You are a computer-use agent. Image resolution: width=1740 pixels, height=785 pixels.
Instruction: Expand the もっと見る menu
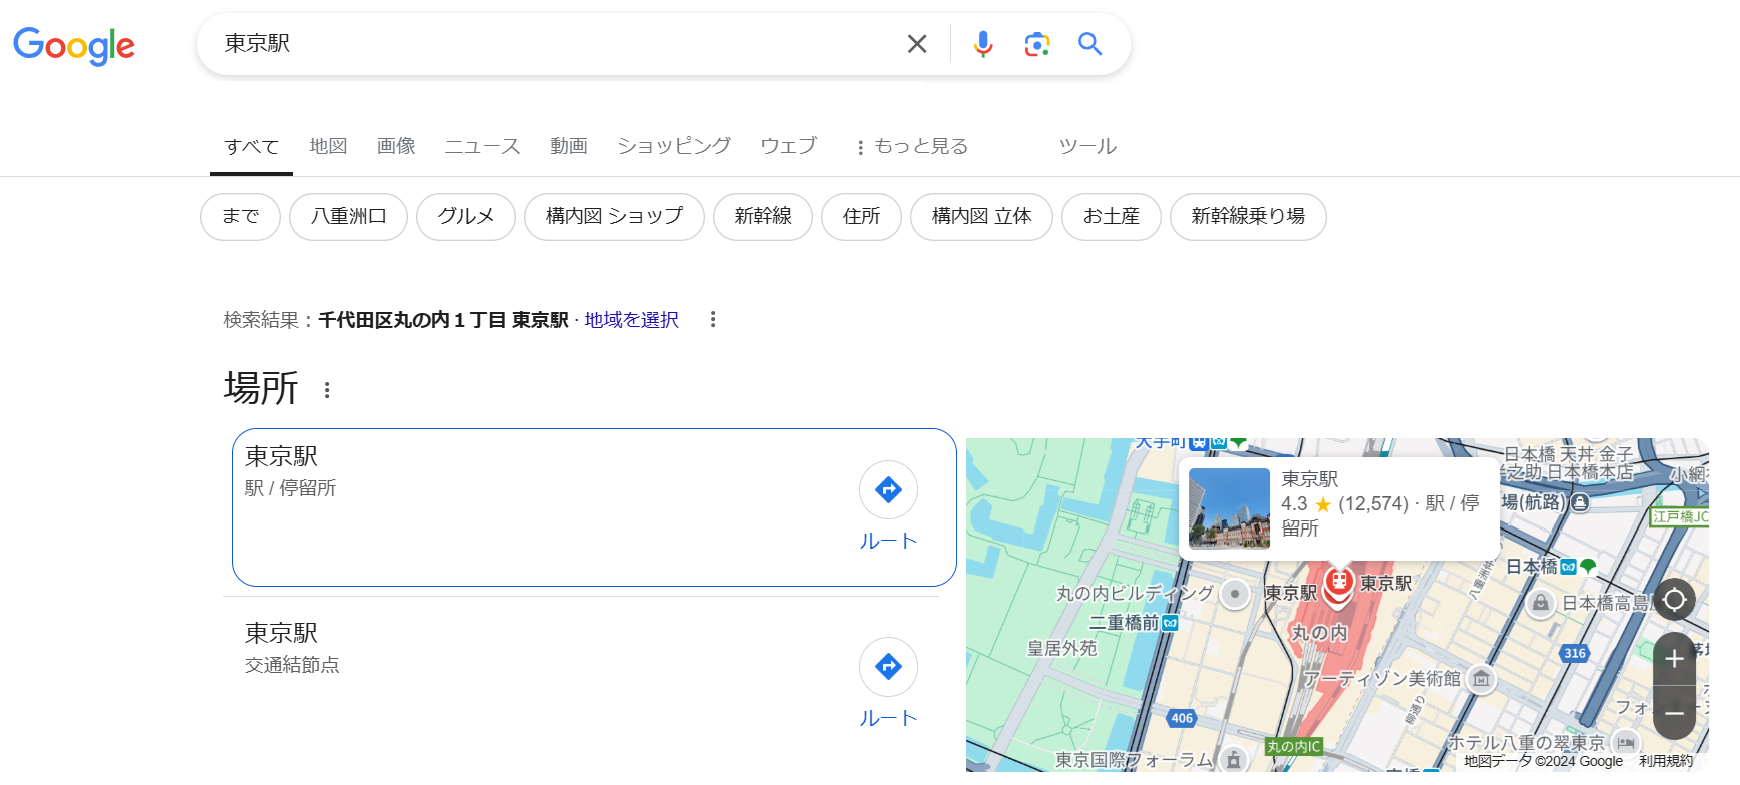click(x=912, y=146)
